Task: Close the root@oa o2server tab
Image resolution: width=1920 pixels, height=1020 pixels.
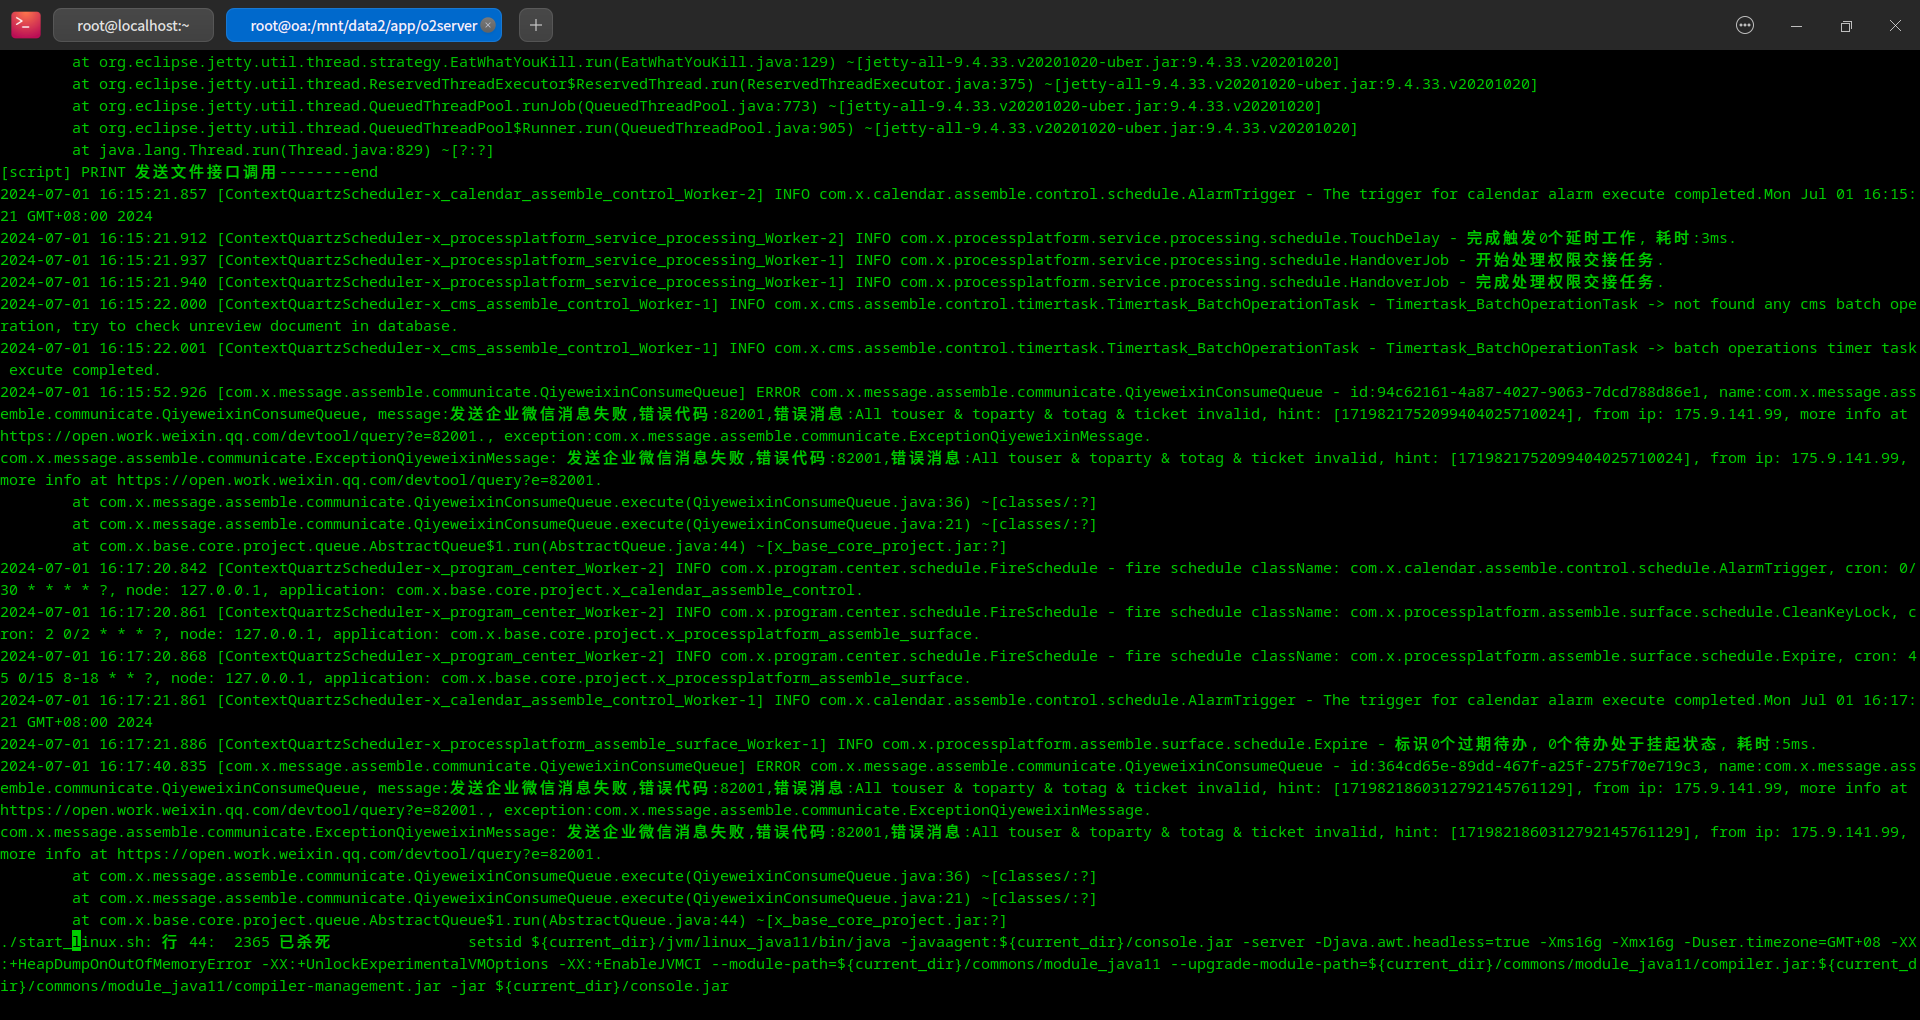Action: [x=488, y=25]
